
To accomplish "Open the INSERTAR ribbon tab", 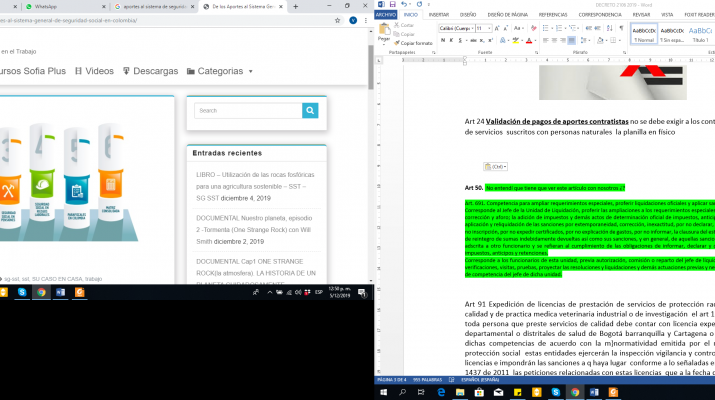I will [438, 15].
